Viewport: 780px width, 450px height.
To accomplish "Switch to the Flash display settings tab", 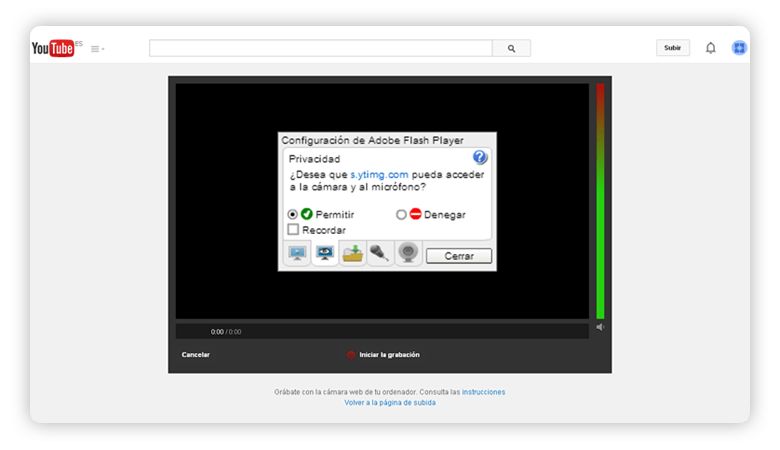I will [x=297, y=253].
